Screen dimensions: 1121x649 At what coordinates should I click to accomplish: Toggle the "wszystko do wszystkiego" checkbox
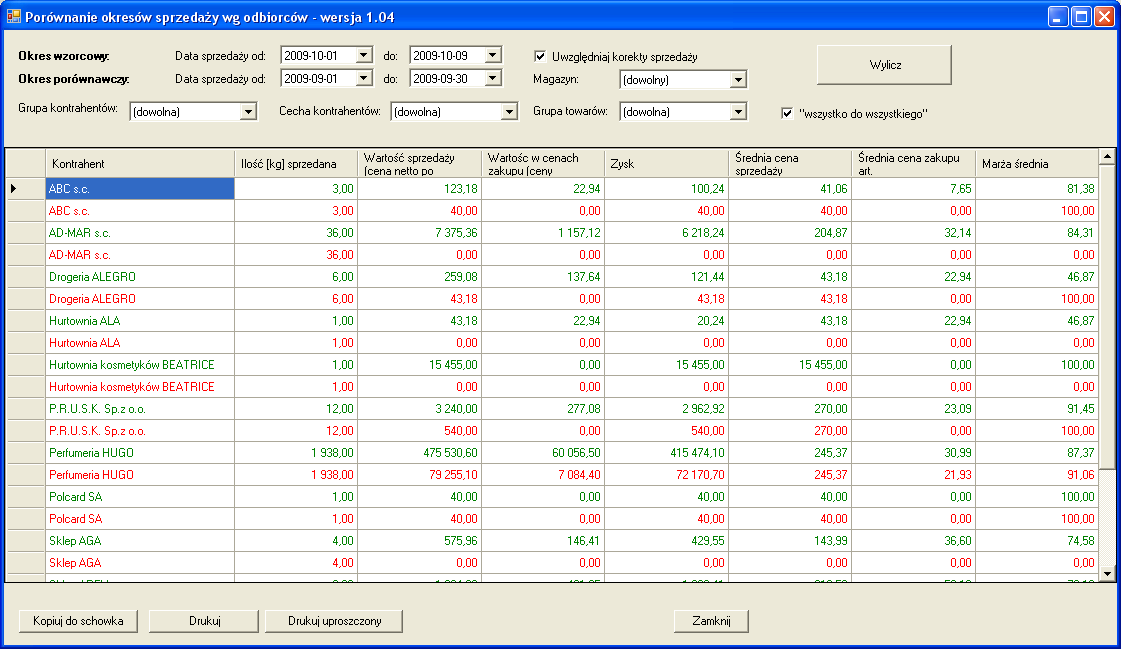[786, 113]
